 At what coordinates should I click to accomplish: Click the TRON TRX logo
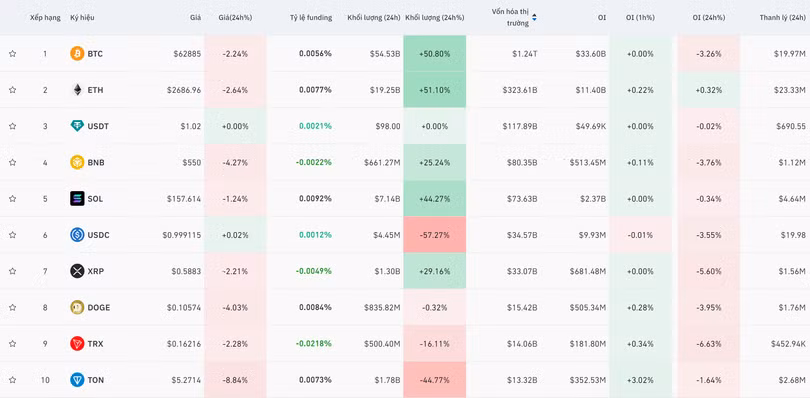[x=77, y=344]
